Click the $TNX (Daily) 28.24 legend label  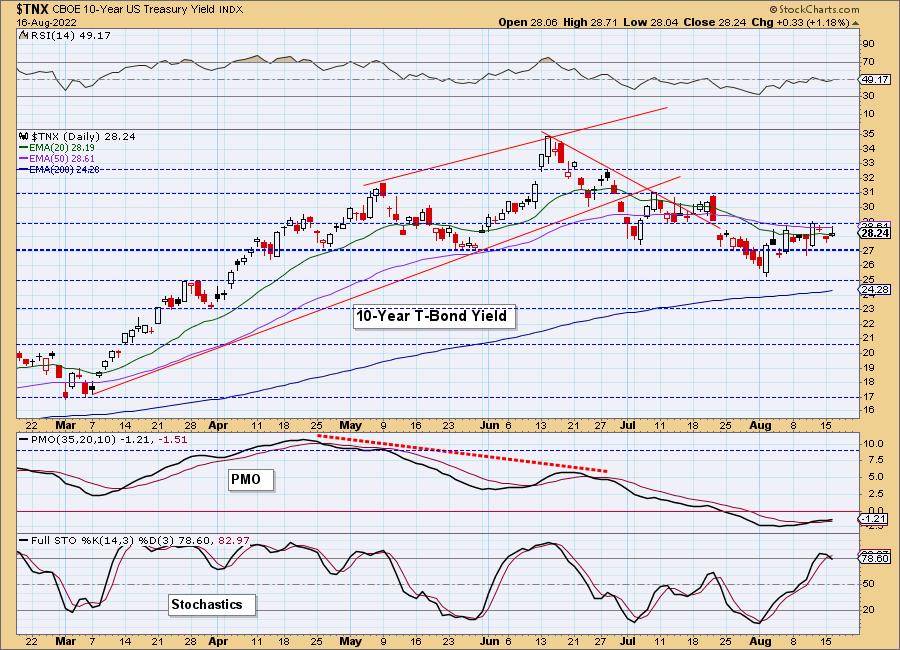pos(83,137)
